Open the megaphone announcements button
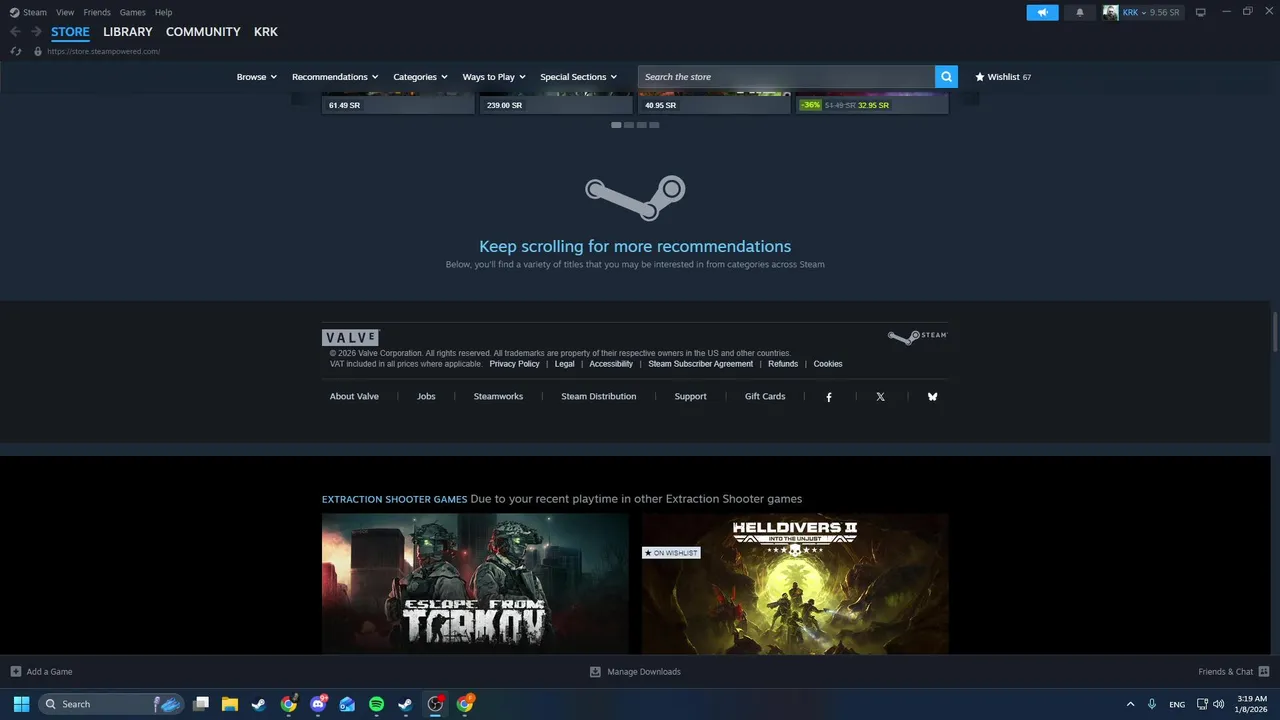Image resolution: width=1280 pixels, height=720 pixels. point(1042,12)
